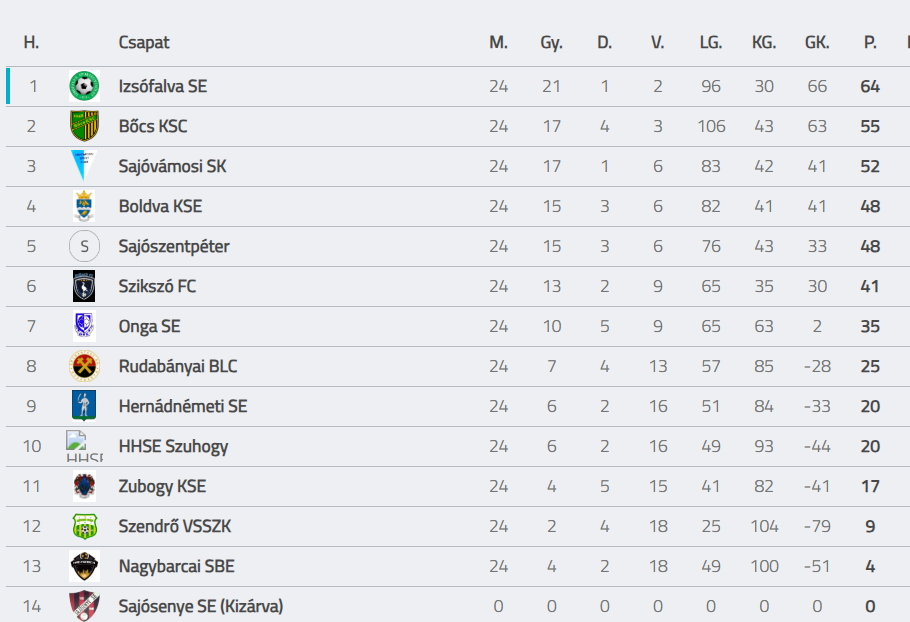910x622 pixels.
Task: Select the HHSE Szuhogy team name
Action: pos(173,447)
